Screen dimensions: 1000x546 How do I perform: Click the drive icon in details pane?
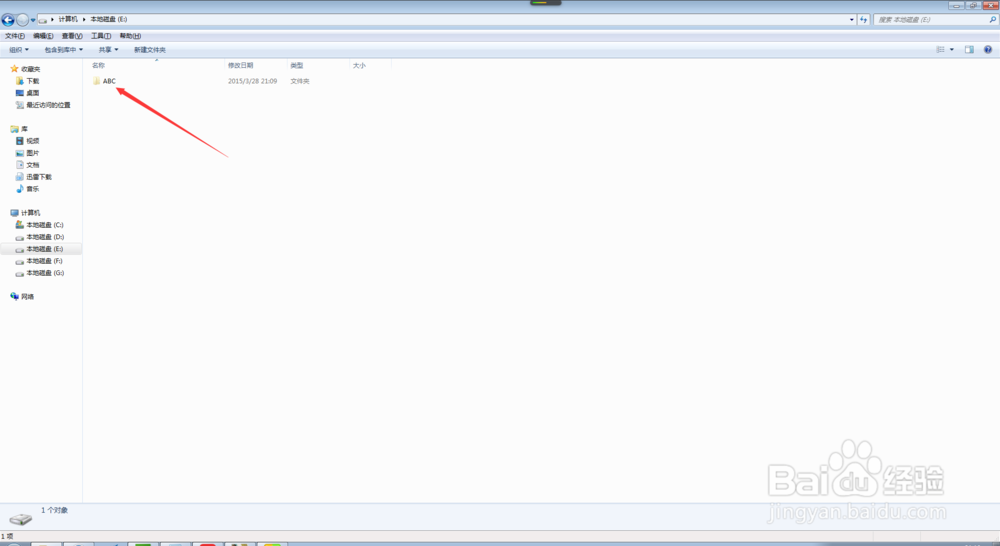20,519
